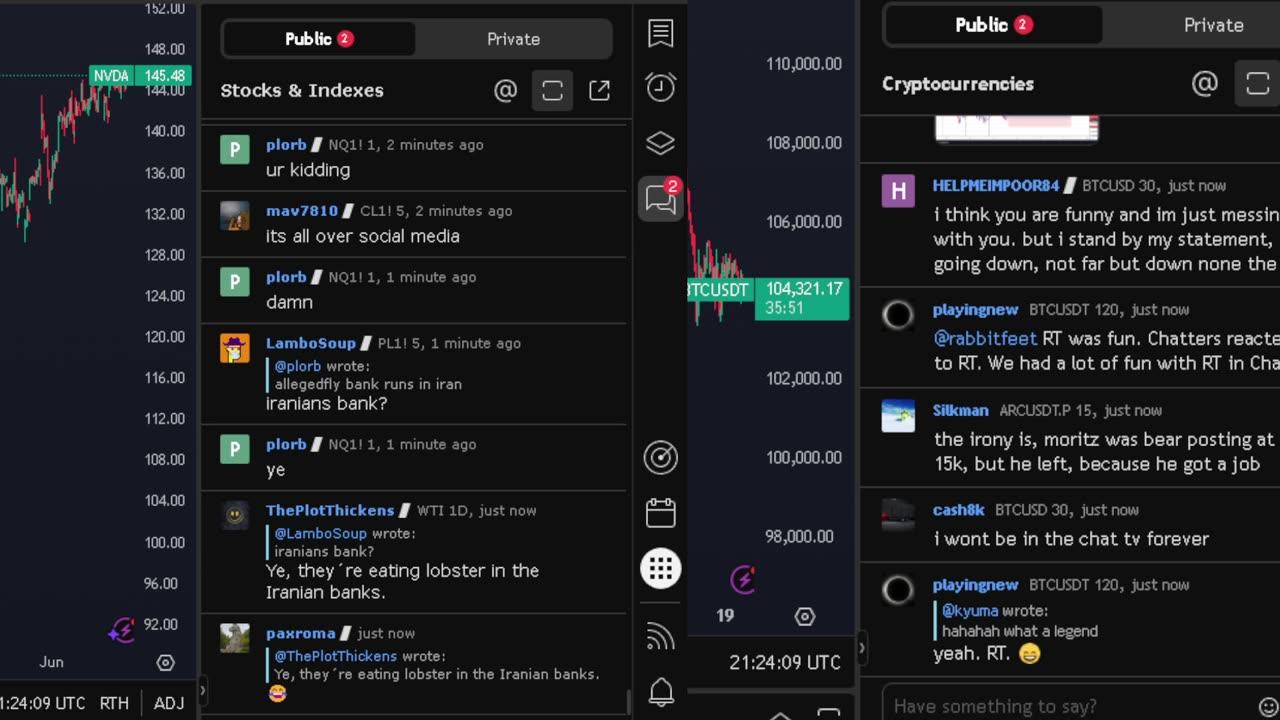Click the @ mentions icon in Stocks chat
This screenshot has width=1280, height=720.
click(506, 91)
